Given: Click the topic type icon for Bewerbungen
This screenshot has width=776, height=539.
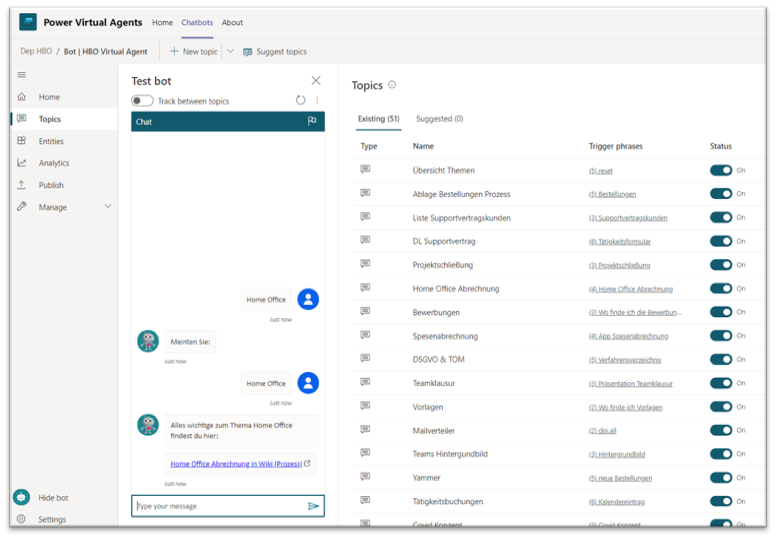Looking at the screenshot, I should coord(365,311).
